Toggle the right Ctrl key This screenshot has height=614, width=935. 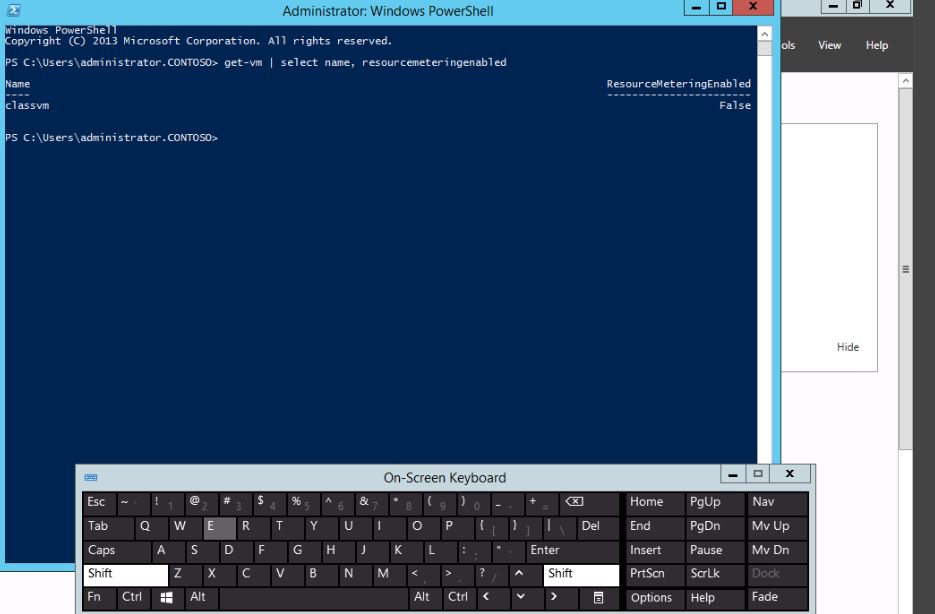[460, 597]
